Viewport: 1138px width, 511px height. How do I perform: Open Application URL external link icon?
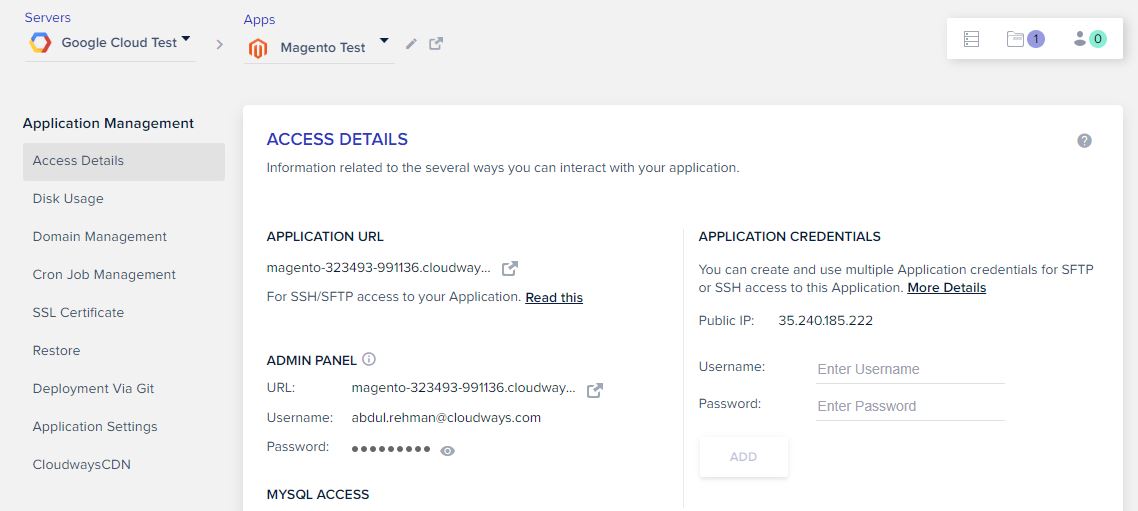[x=510, y=269]
